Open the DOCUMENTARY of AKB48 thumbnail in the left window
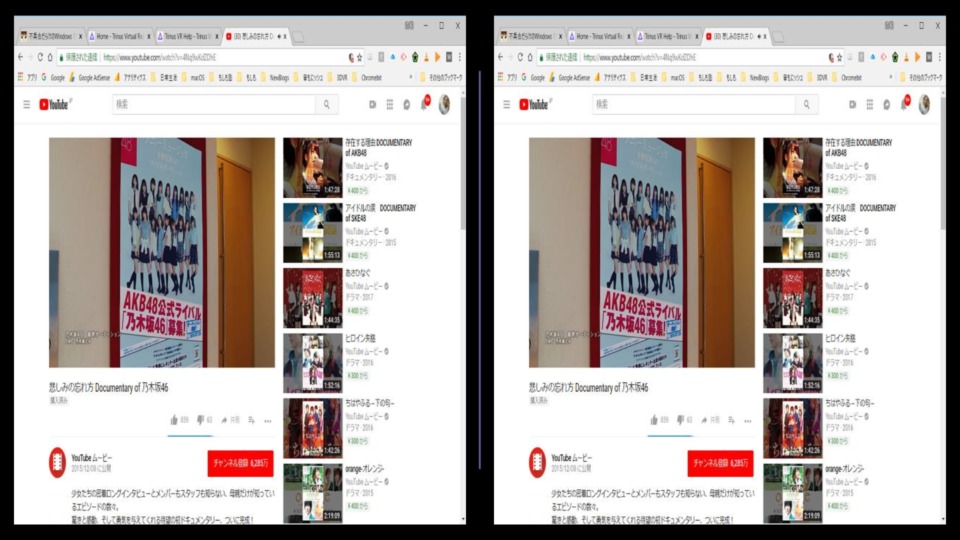960x540 pixels. pos(312,167)
